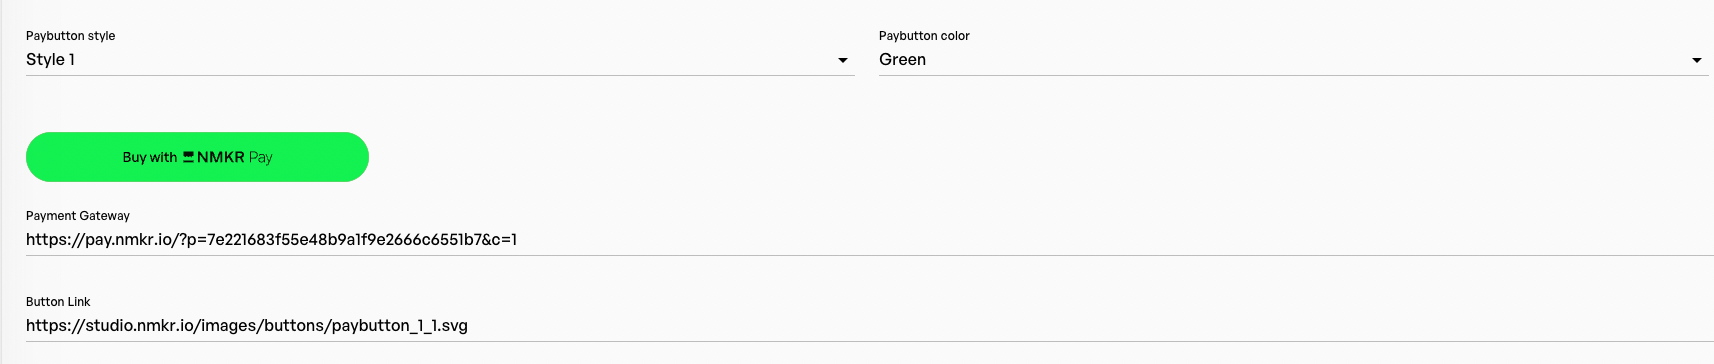Click the NMKR logo icon inside pay button
The image size is (1714, 364).
tap(188, 157)
